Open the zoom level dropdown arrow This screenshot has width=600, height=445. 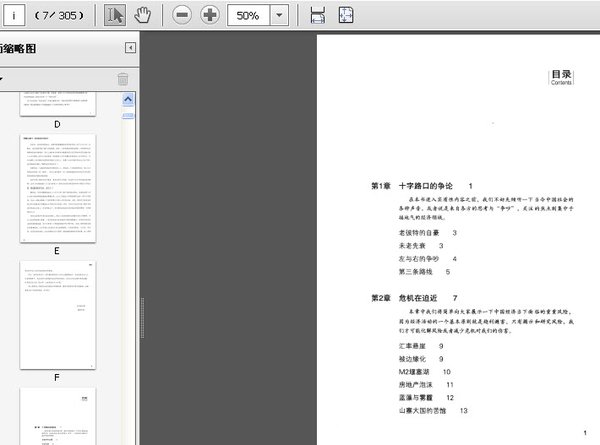279,16
